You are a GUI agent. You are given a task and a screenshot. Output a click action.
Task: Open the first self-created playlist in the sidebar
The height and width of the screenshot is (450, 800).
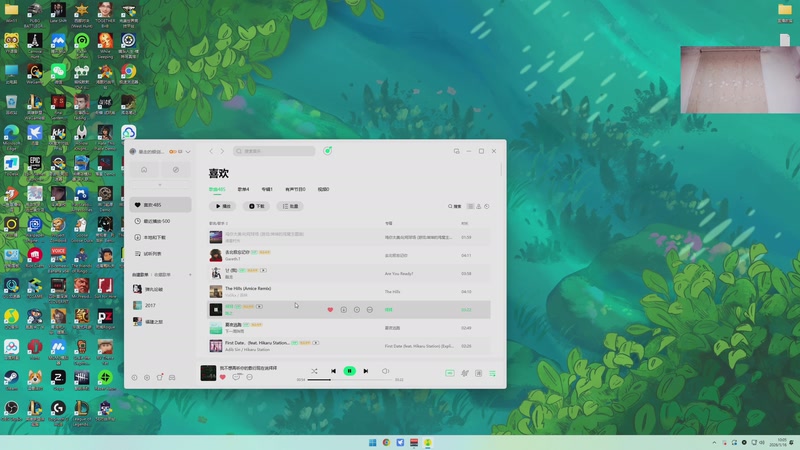[160, 289]
